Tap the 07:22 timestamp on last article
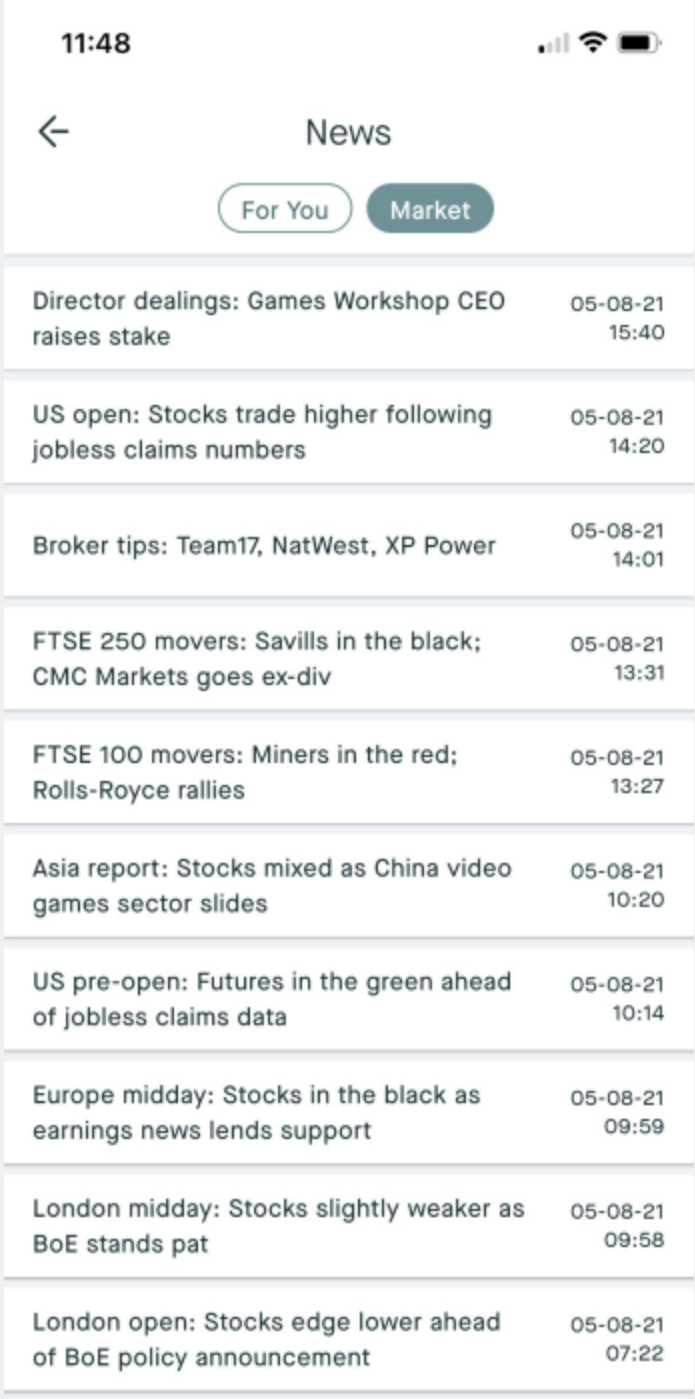The width and height of the screenshot is (695, 1399). click(x=636, y=1354)
